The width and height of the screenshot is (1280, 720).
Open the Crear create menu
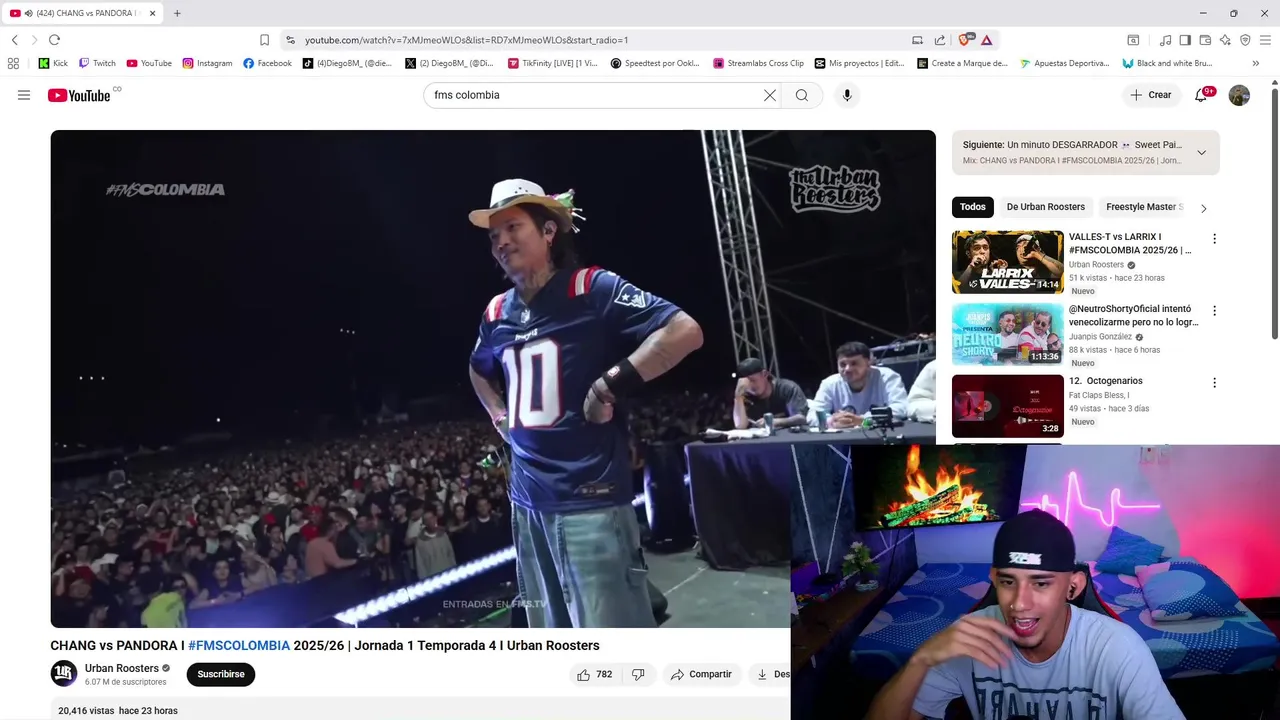click(x=1151, y=95)
